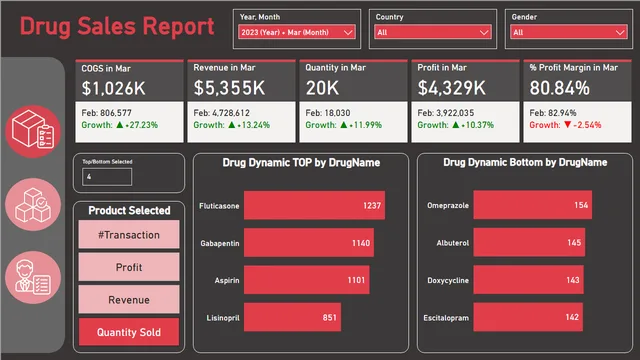Click the Top/Bottom Selected input box
Image resolution: width=640 pixels, height=360 pixels.
click(107, 177)
